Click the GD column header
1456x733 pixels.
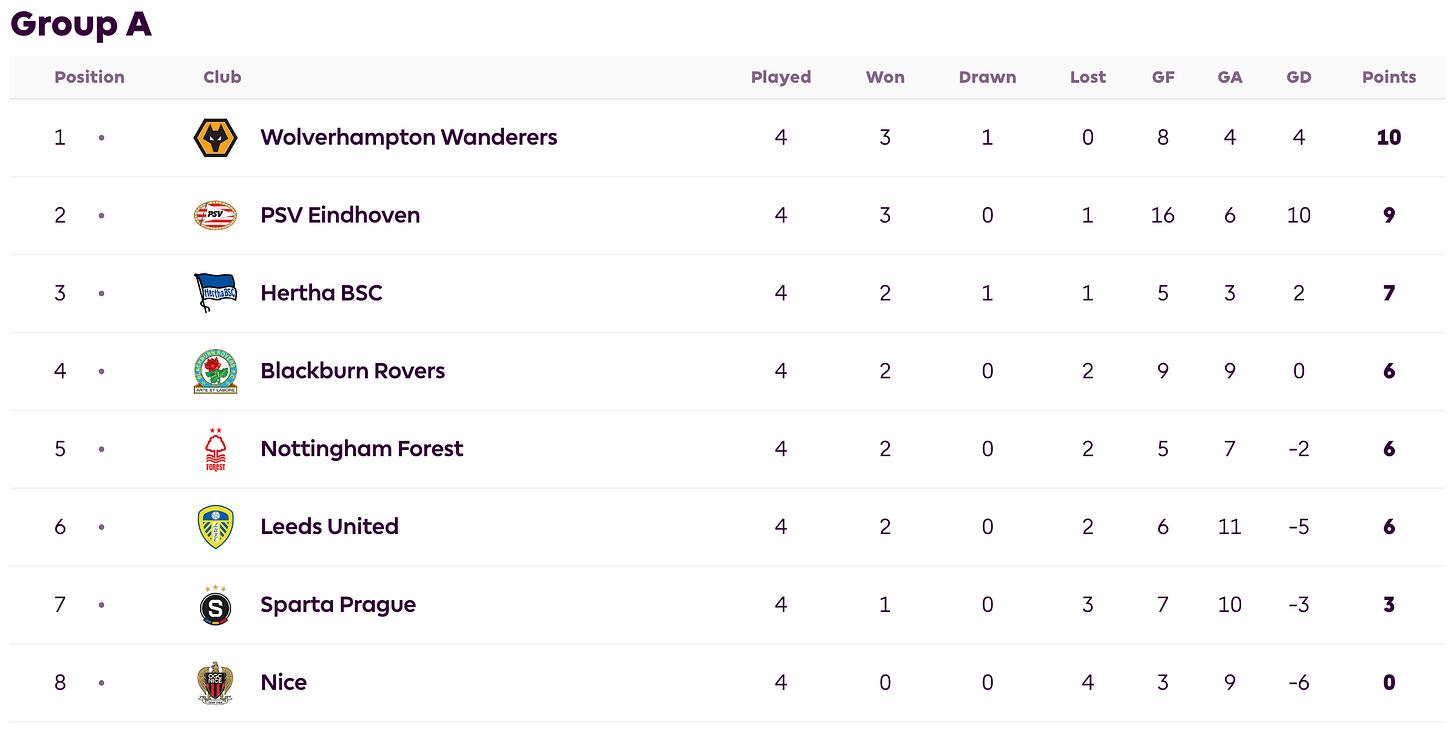tap(1299, 77)
